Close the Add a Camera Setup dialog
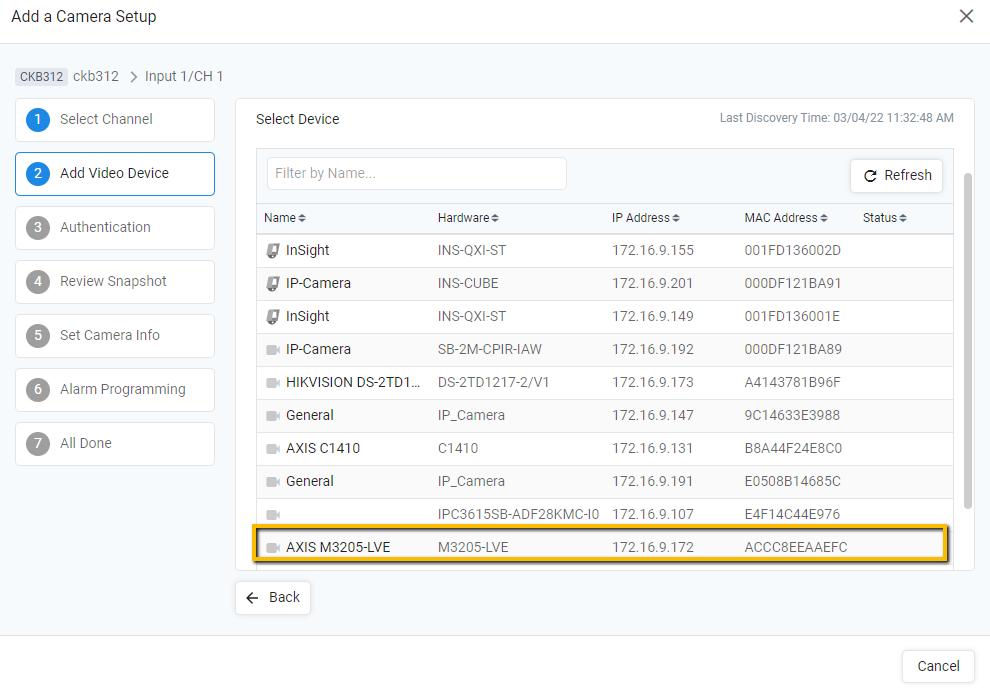The width and height of the screenshot is (990, 693). 966,16
